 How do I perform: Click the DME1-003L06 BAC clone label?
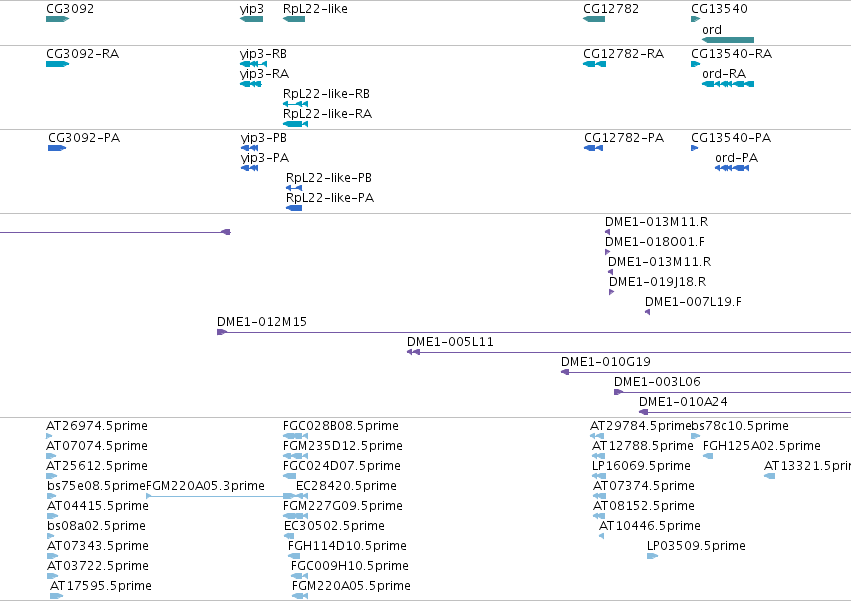pos(657,382)
